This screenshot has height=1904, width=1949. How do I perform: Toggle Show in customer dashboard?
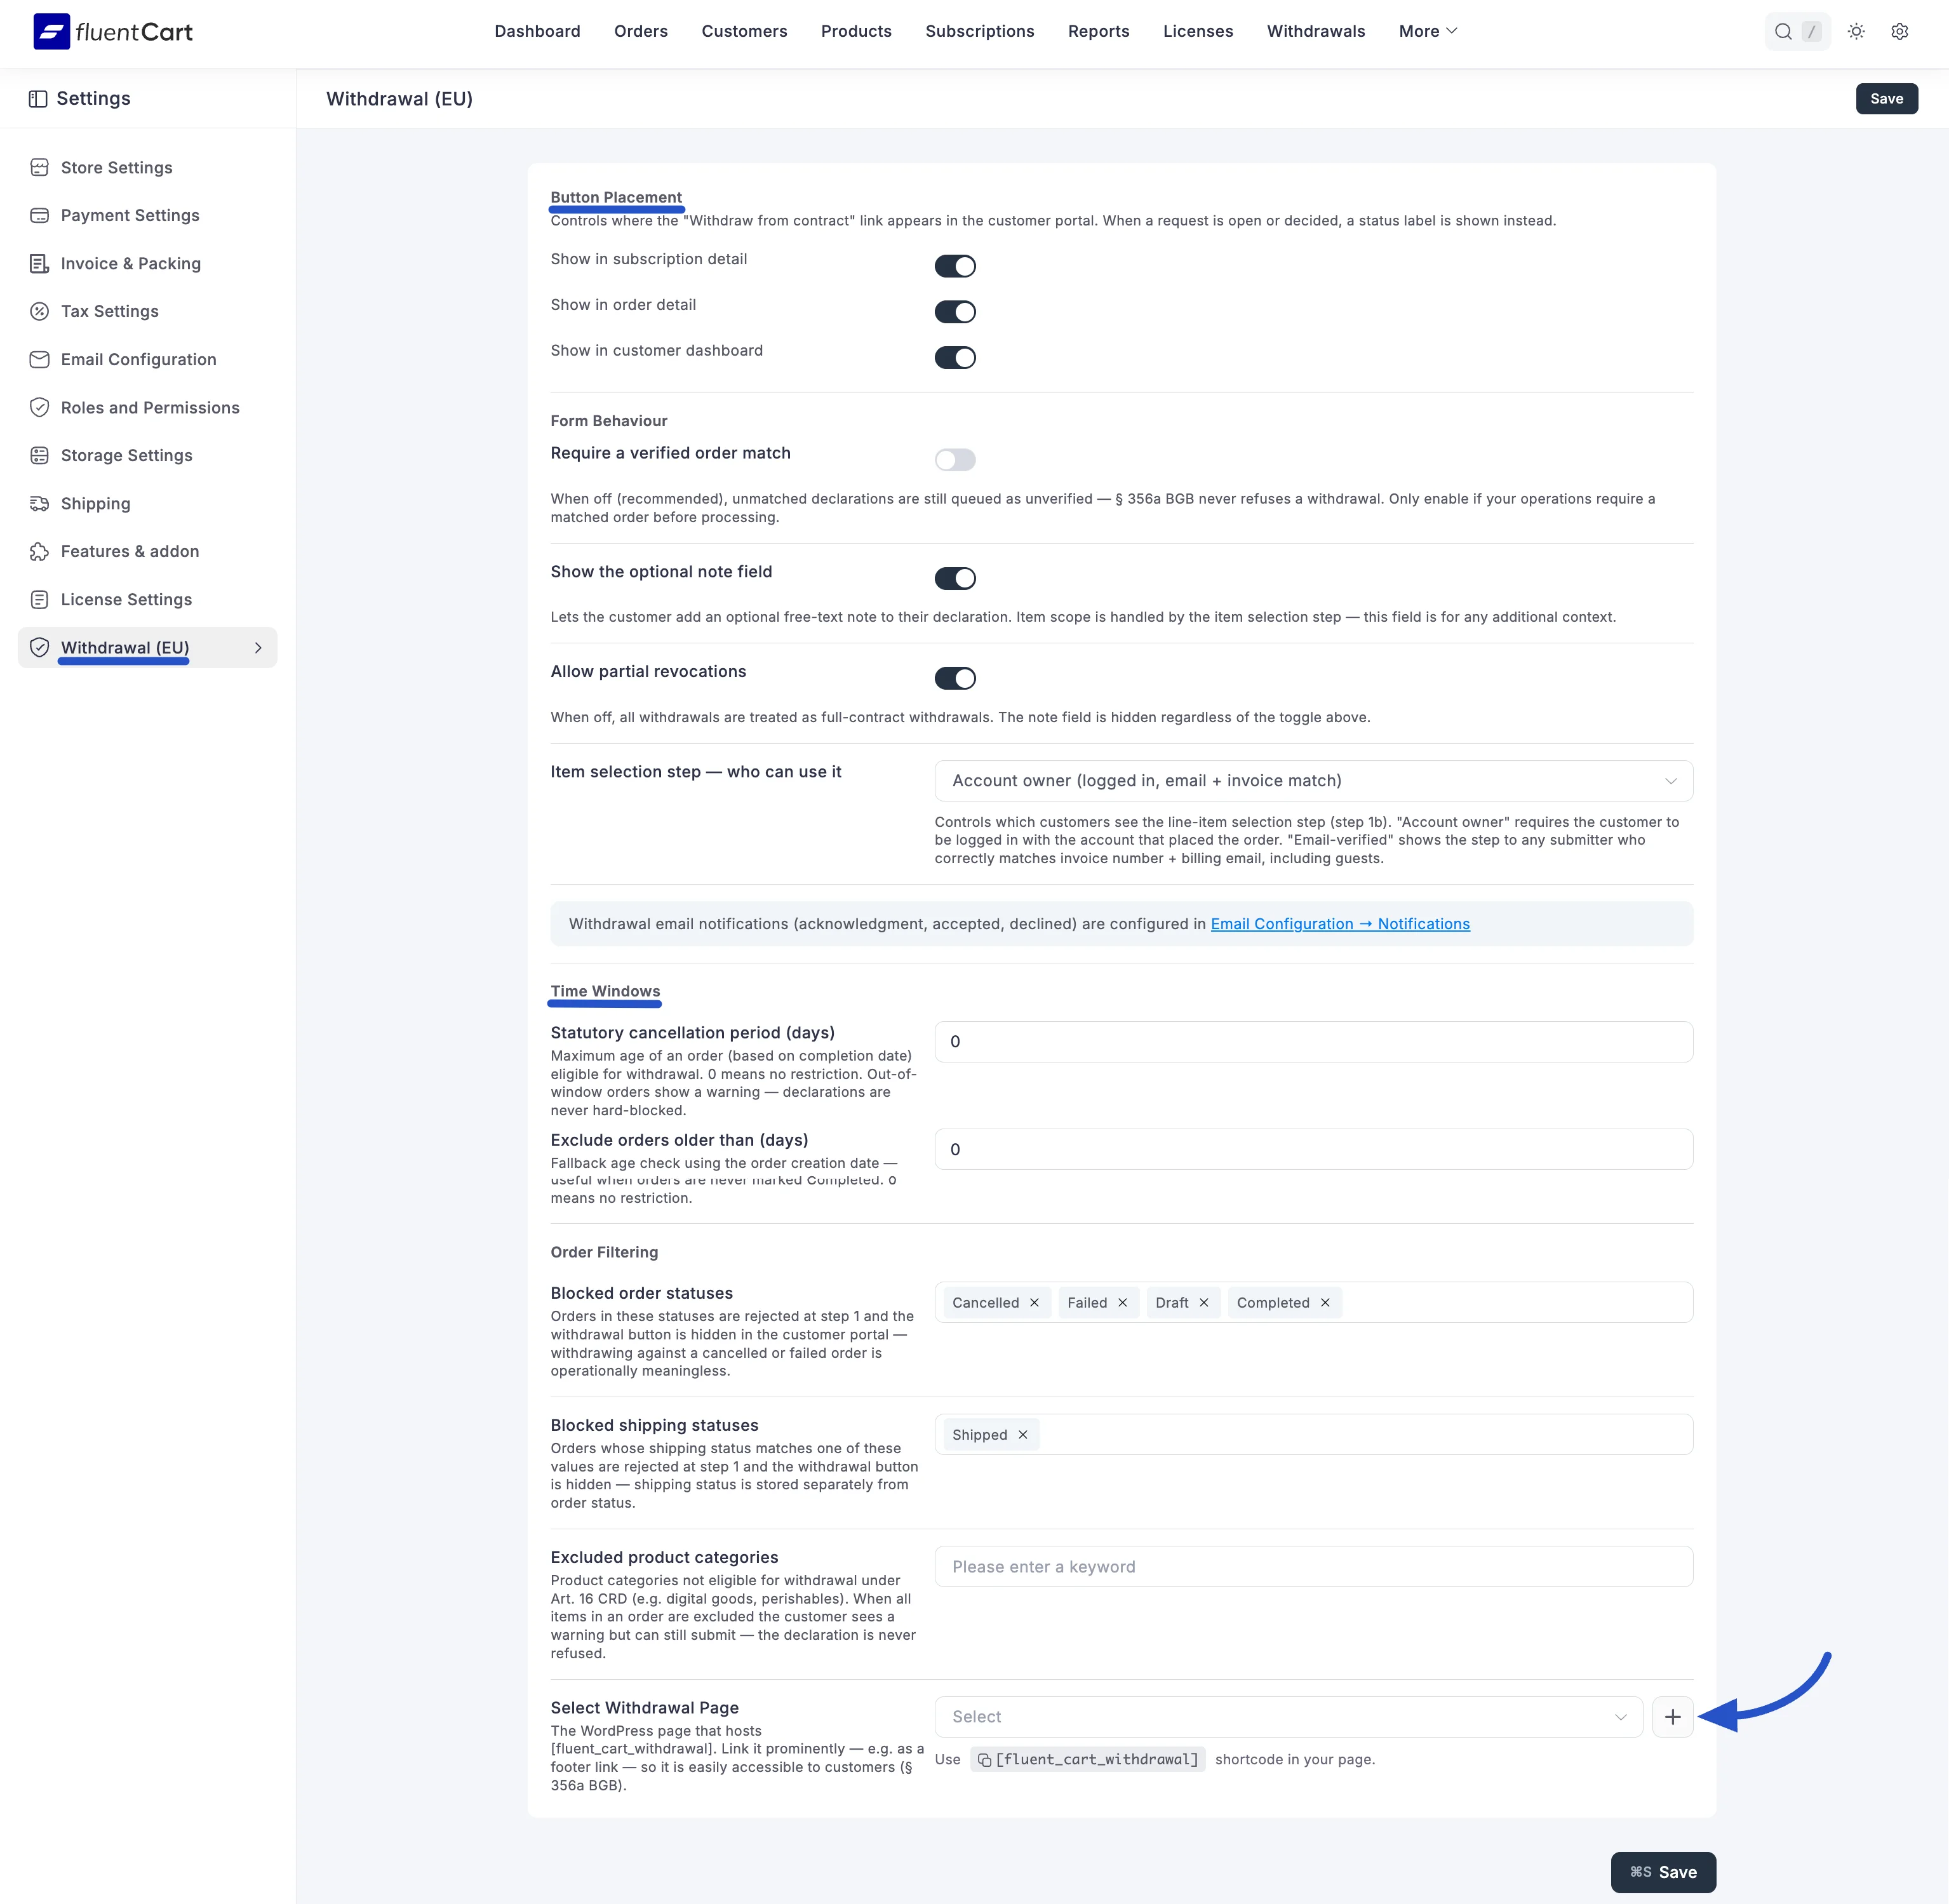[955, 358]
